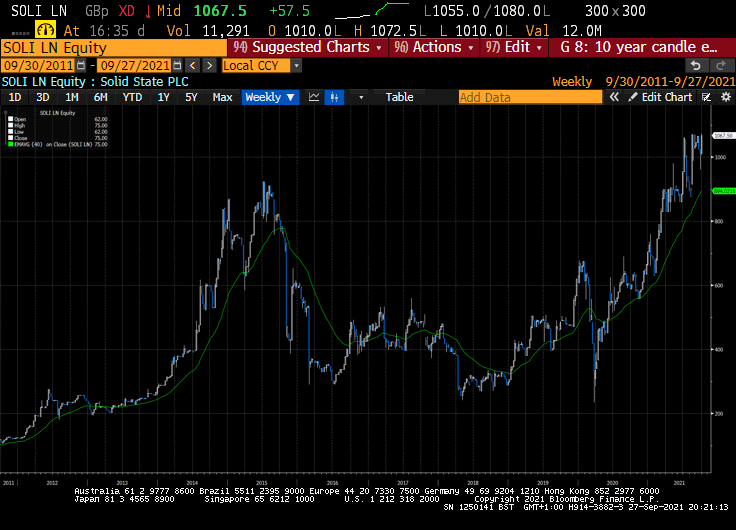Click the green EMAVG value axis label
Image resolution: width=736 pixels, height=530 pixels.
(x=724, y=191)
